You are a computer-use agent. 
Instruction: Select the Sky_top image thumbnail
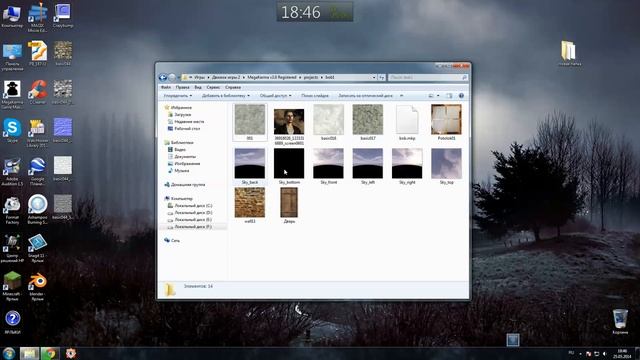pos(446,164)
